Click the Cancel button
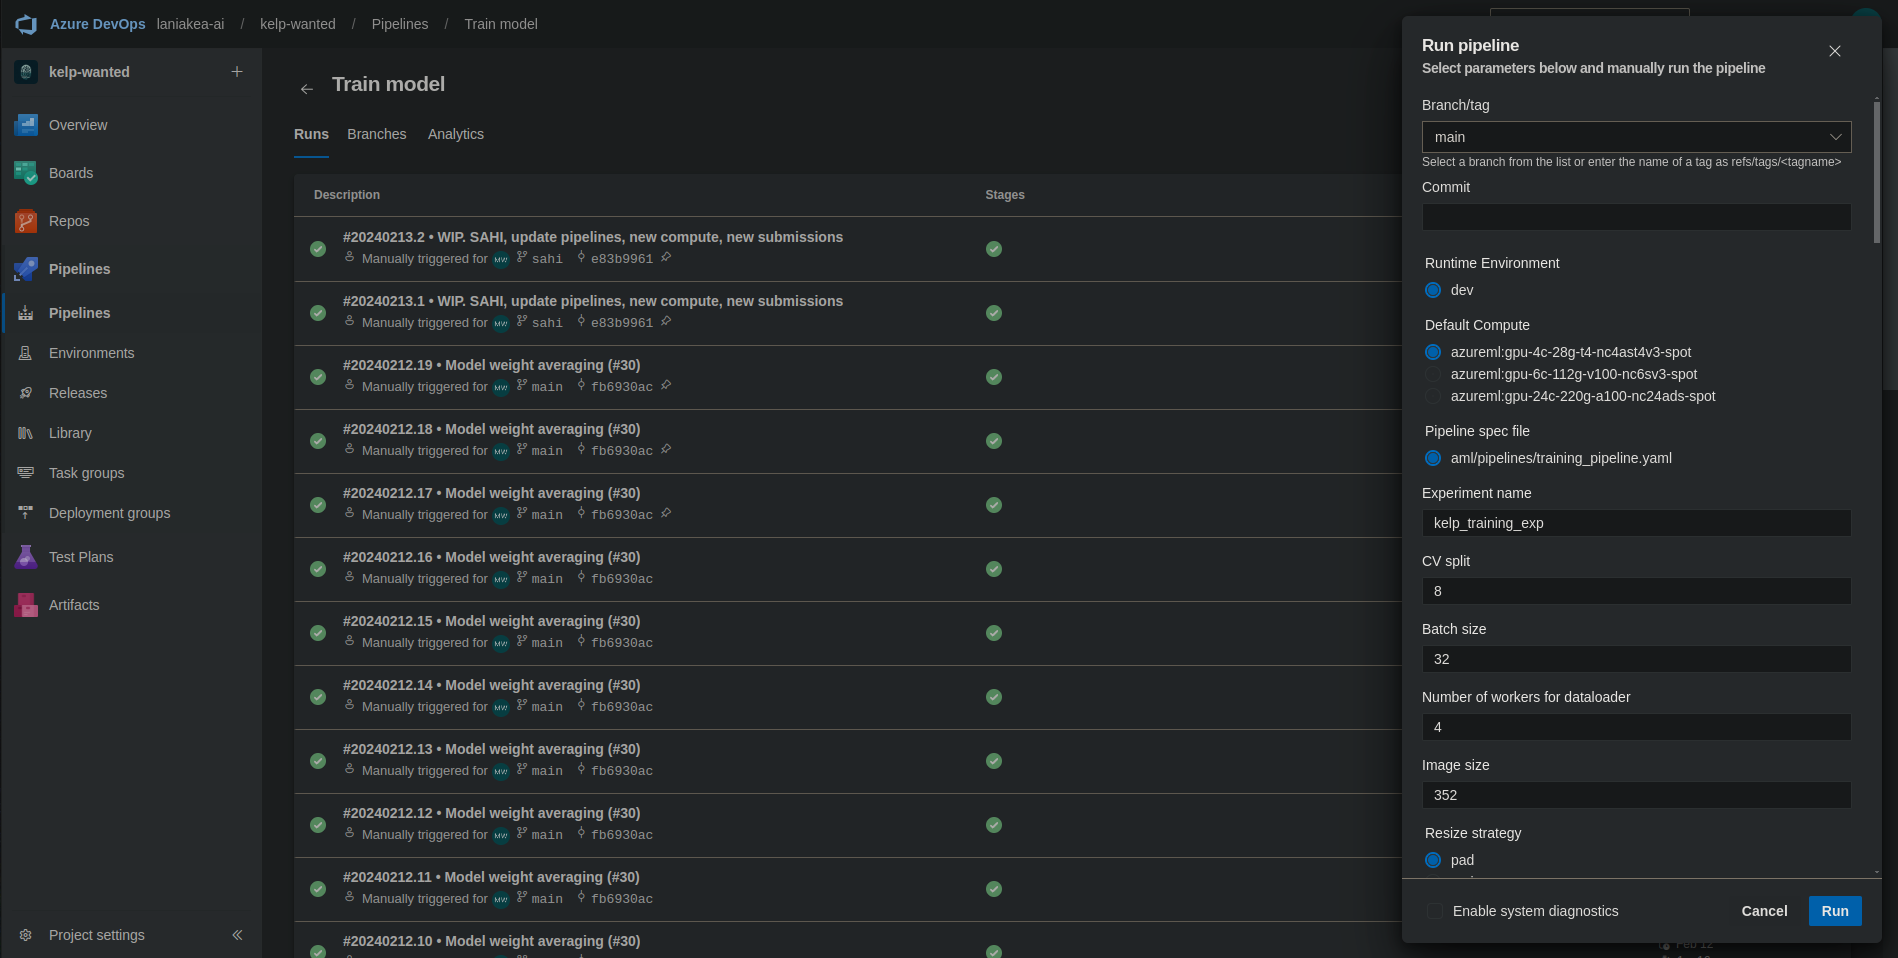Screen dimensions: 1898x958 1764,911
